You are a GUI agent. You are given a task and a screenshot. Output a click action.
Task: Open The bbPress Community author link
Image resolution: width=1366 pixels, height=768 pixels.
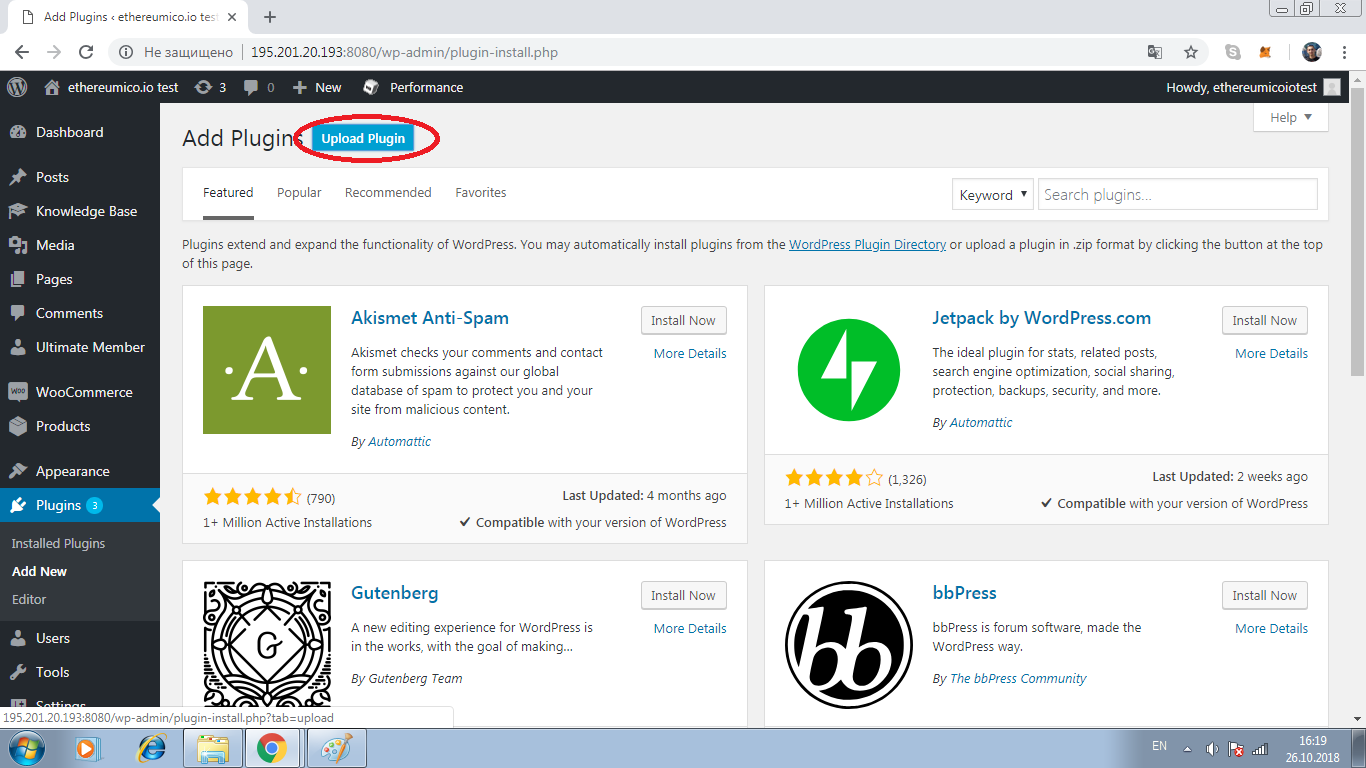(1018, 678)
